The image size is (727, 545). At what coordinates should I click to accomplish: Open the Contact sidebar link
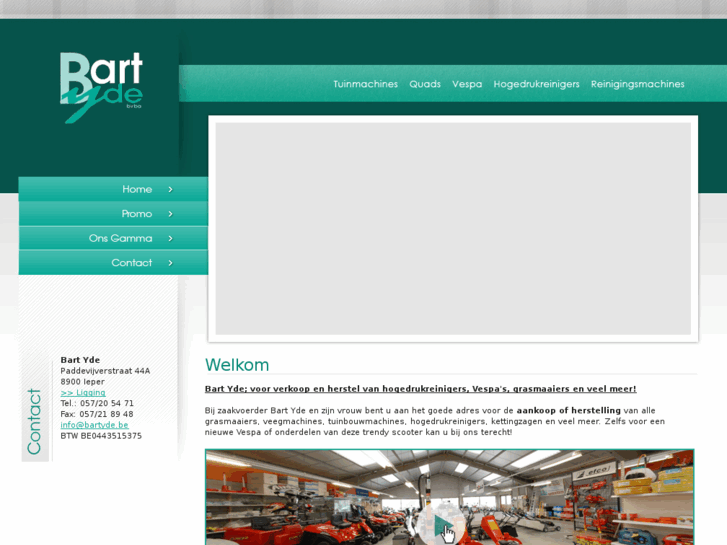113,263
